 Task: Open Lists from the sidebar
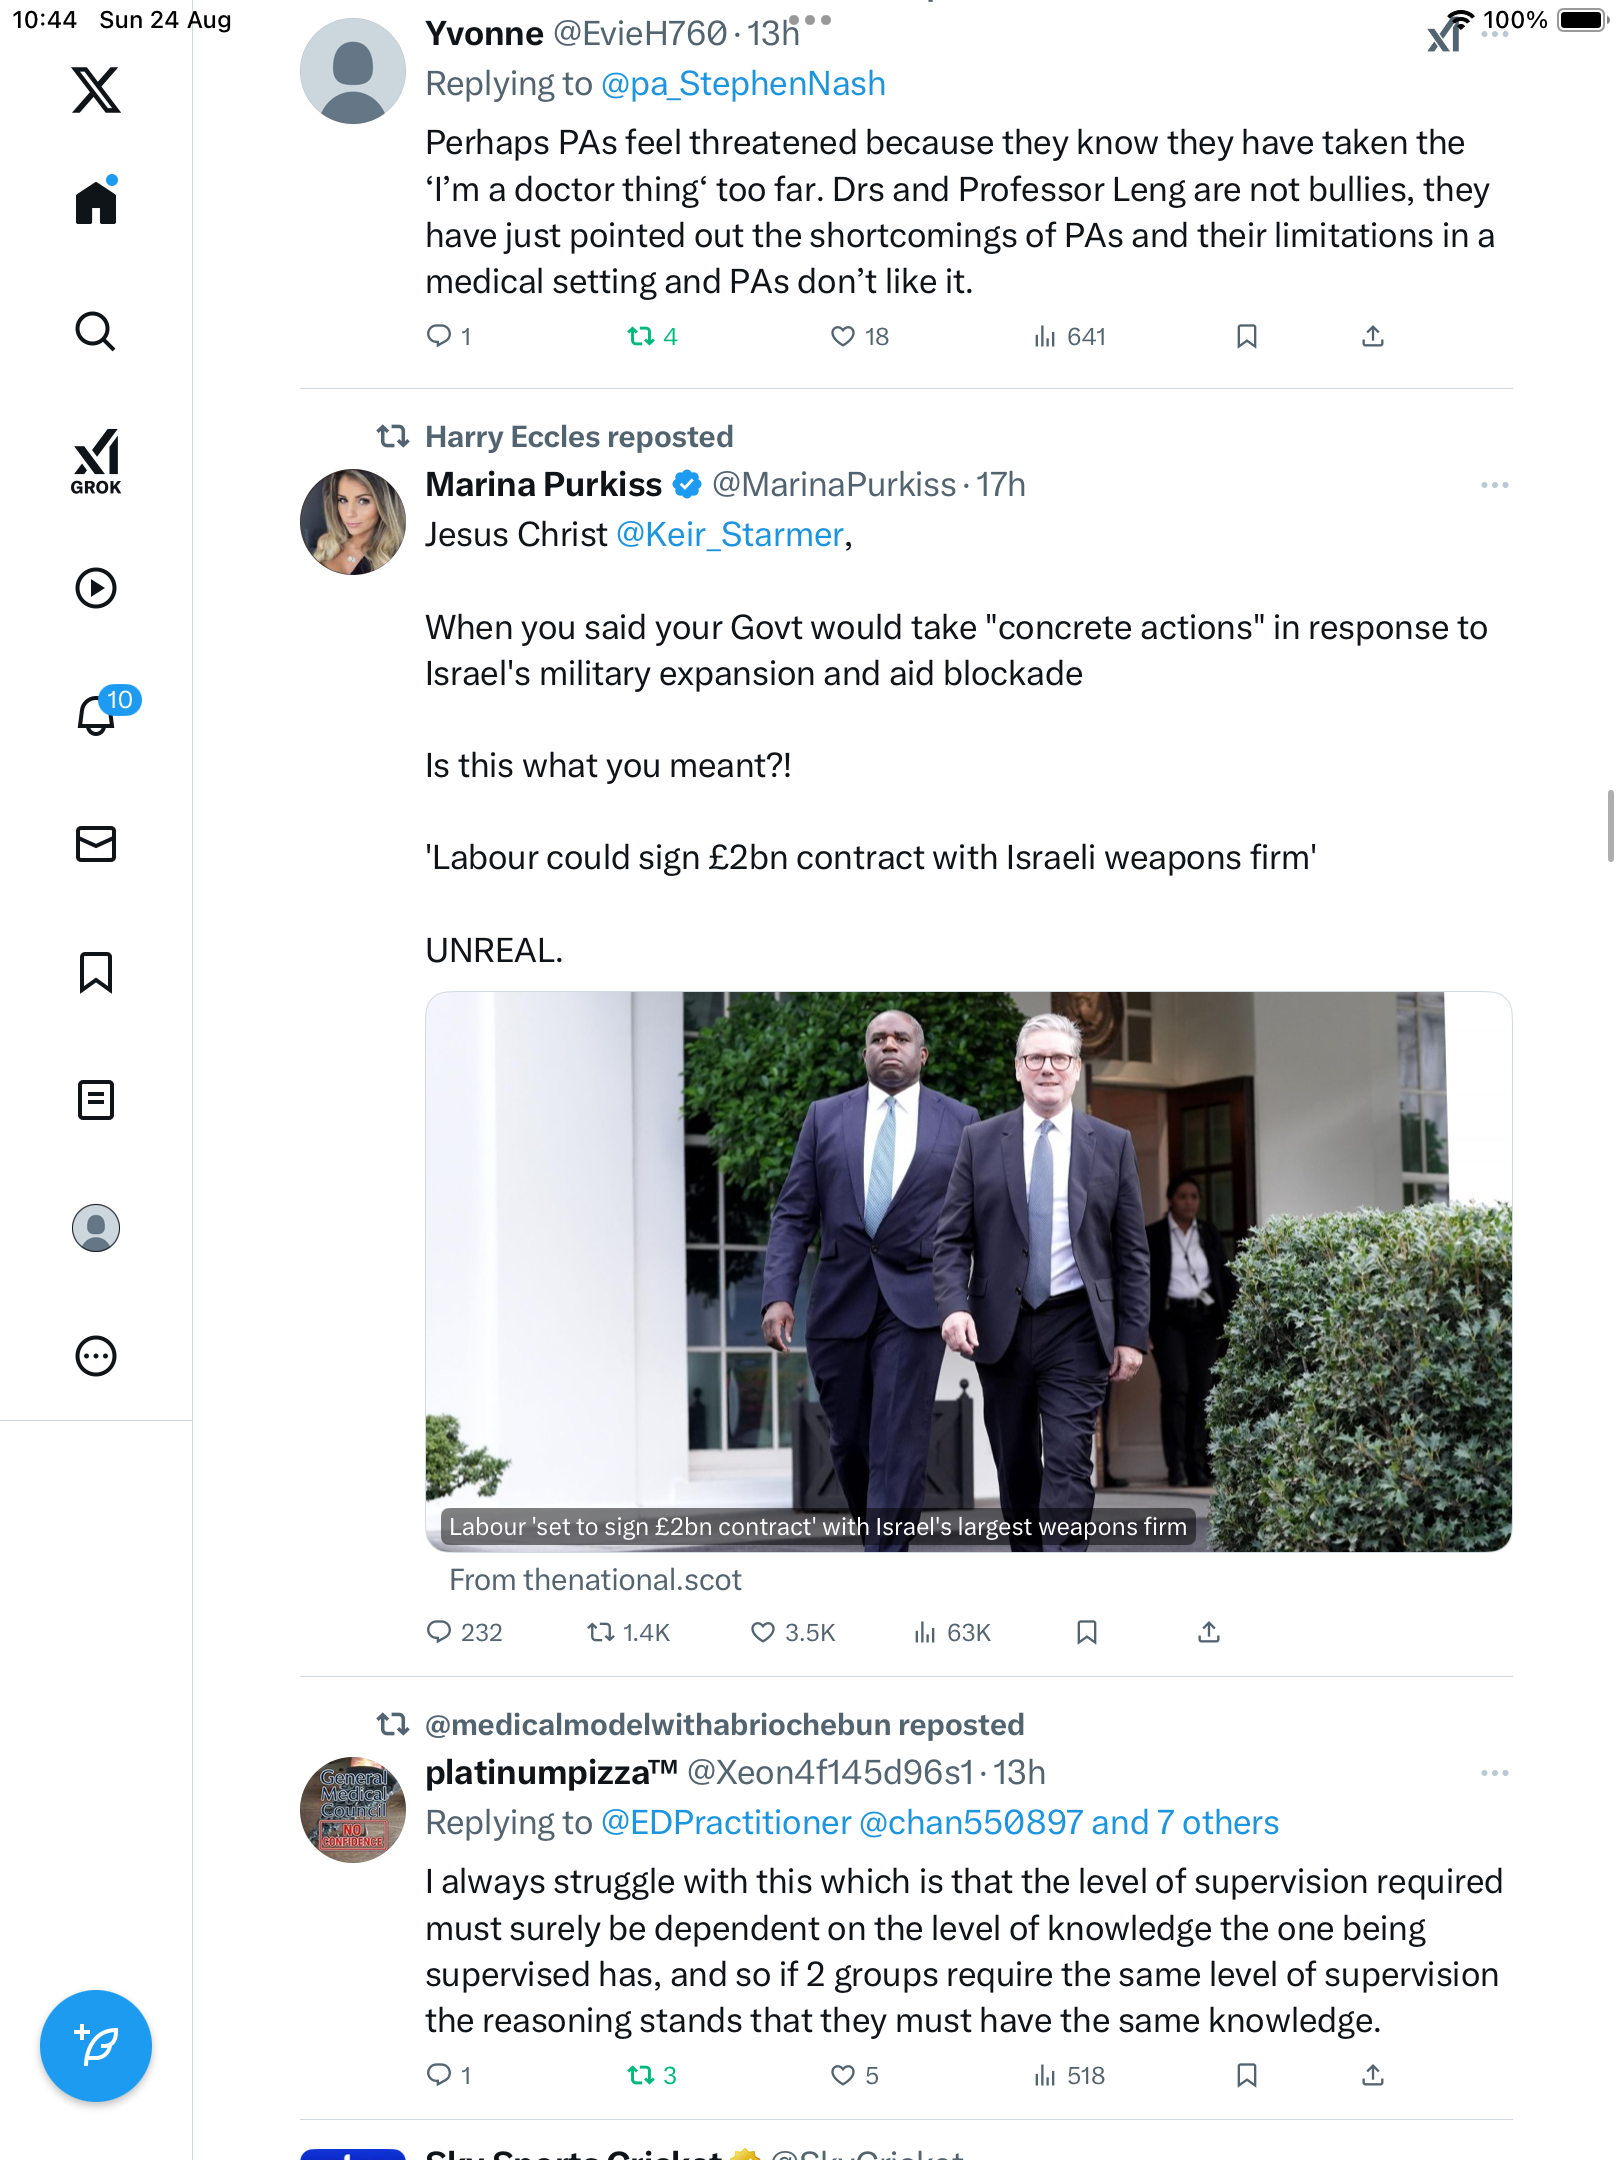(96, 1100)
